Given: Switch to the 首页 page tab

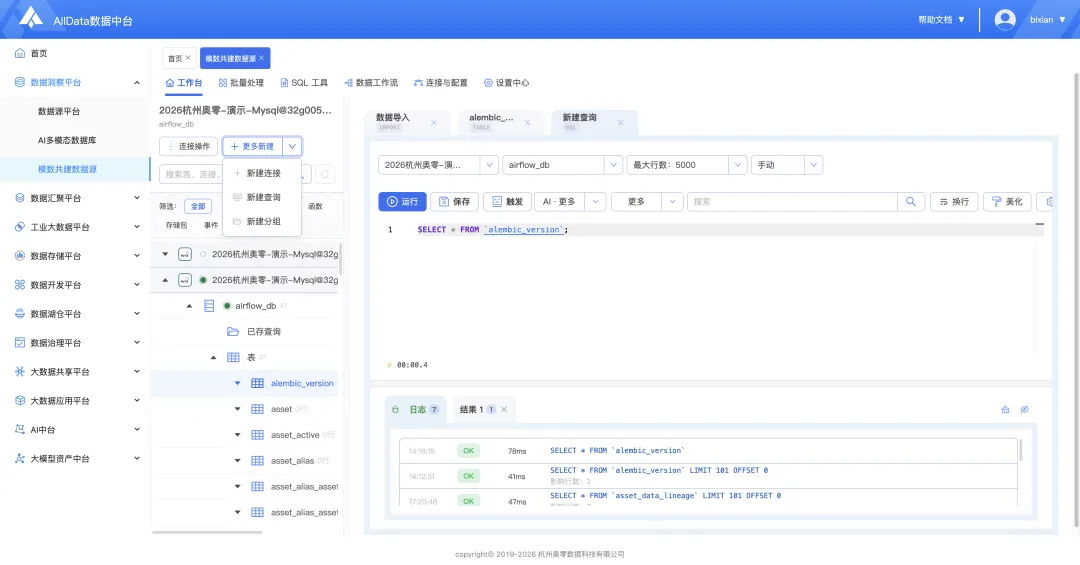Looking at the screenshot, I should (179, 58).
